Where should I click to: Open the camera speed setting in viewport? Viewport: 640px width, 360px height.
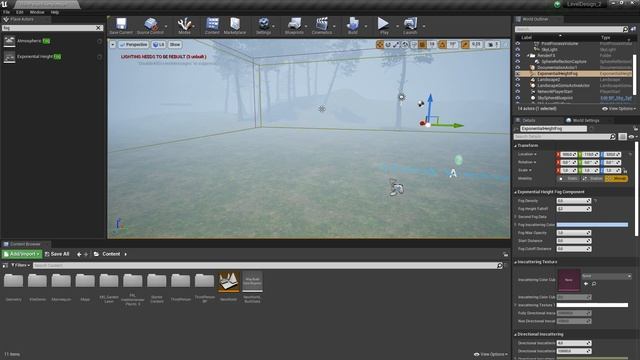click(493, 44)
